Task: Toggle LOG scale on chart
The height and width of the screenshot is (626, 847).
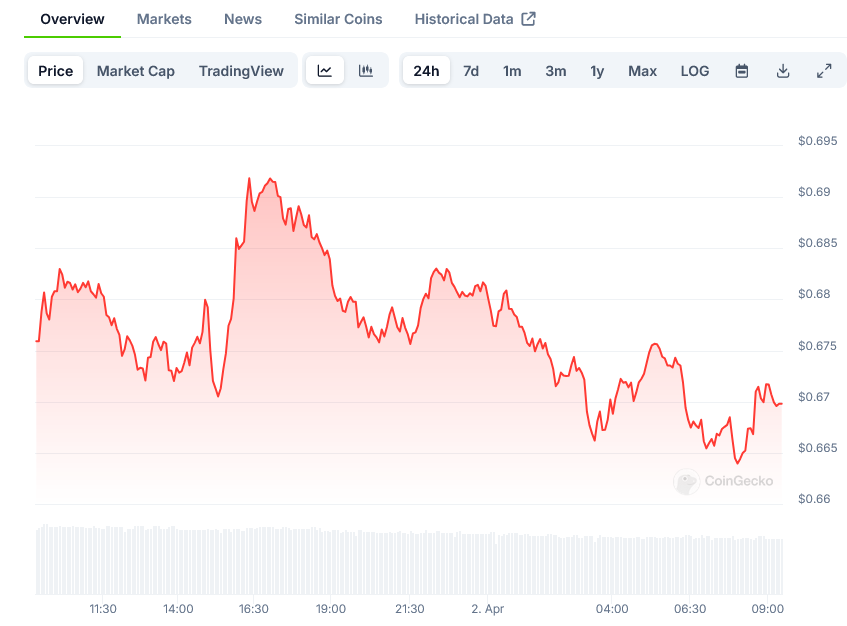Action: point(695,71)
